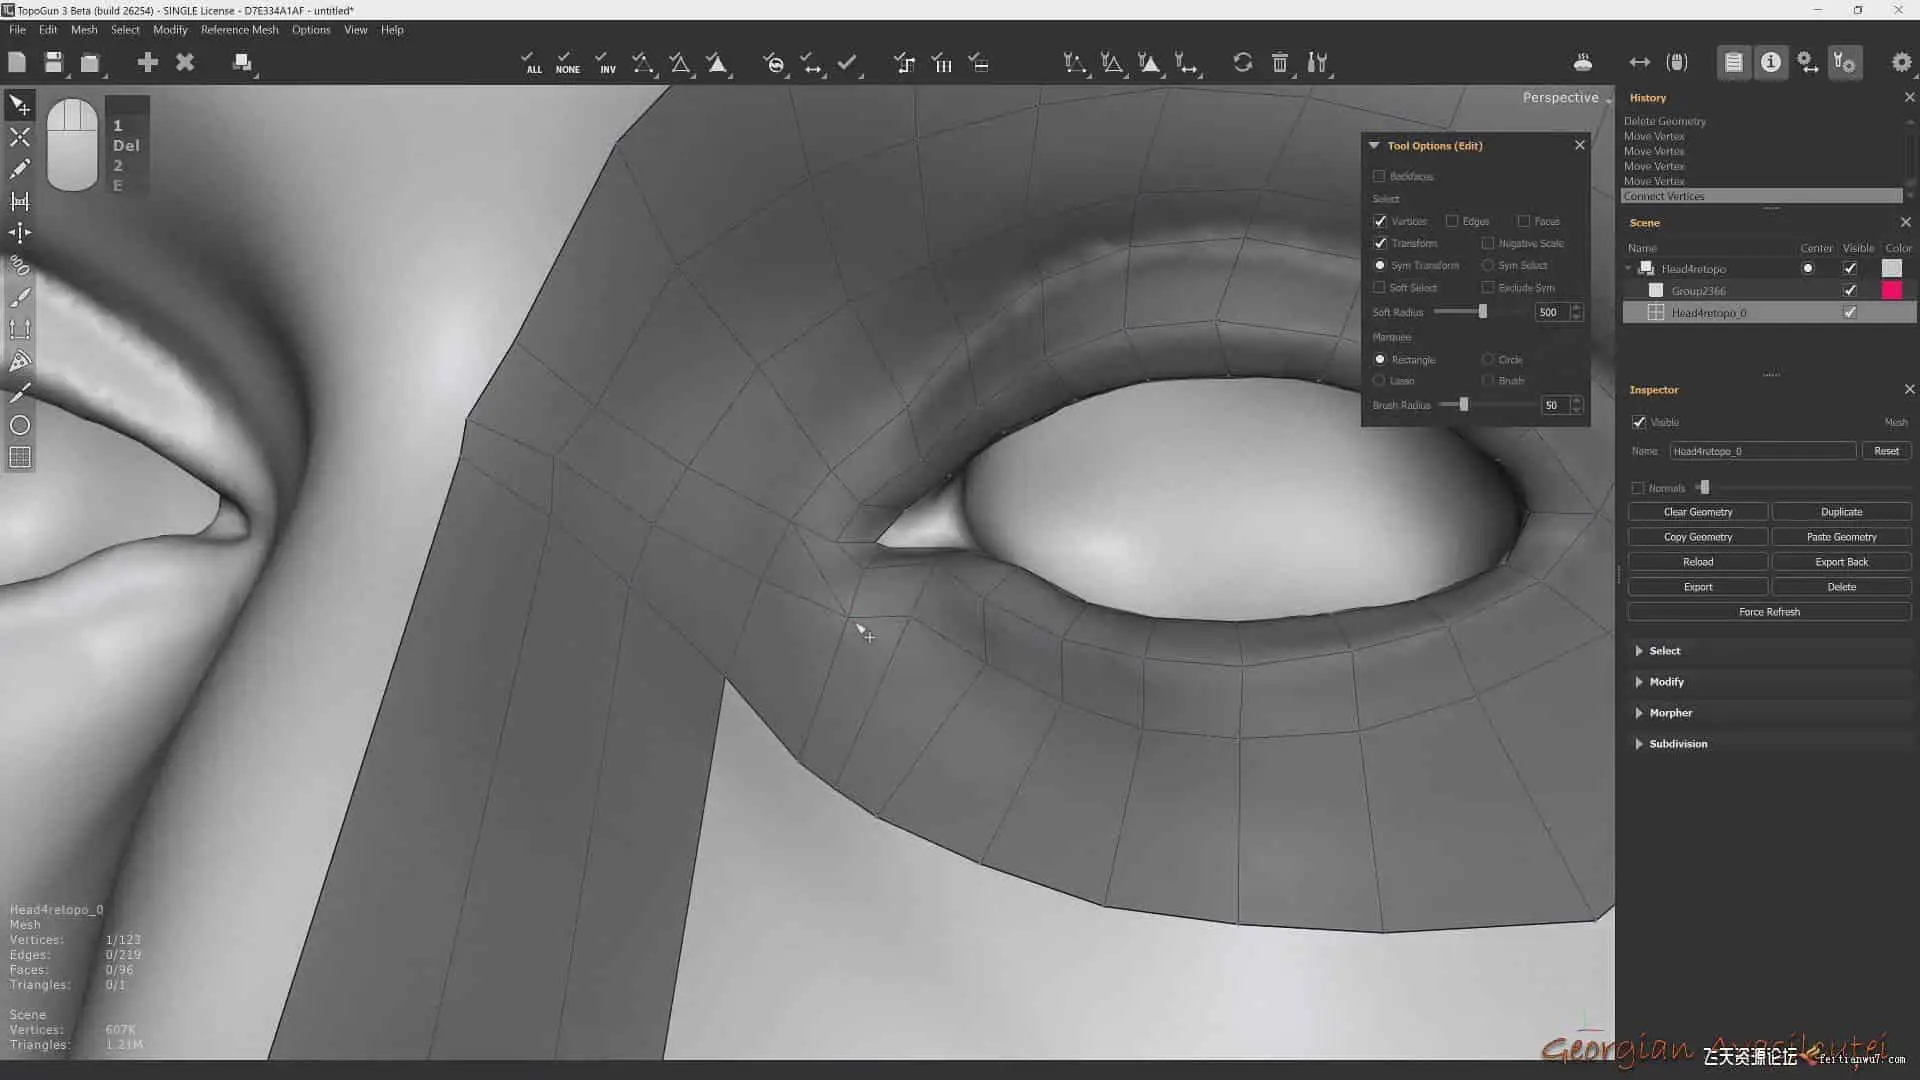Screen dimensions: 1920x1080
Task: Click Invert selection INV icon
Action: 605,63
